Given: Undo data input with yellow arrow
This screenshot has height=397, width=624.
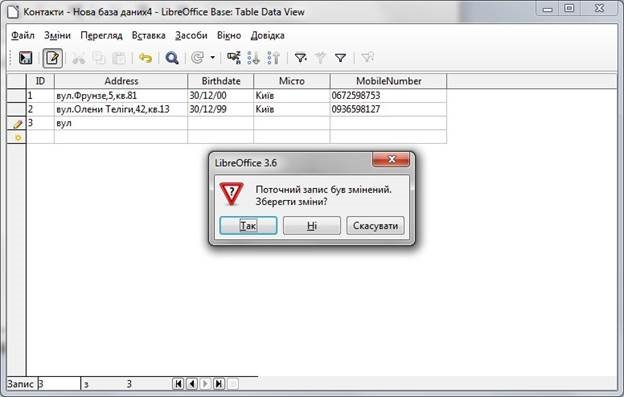Looking at the screenshot, I should coord(146,58).
